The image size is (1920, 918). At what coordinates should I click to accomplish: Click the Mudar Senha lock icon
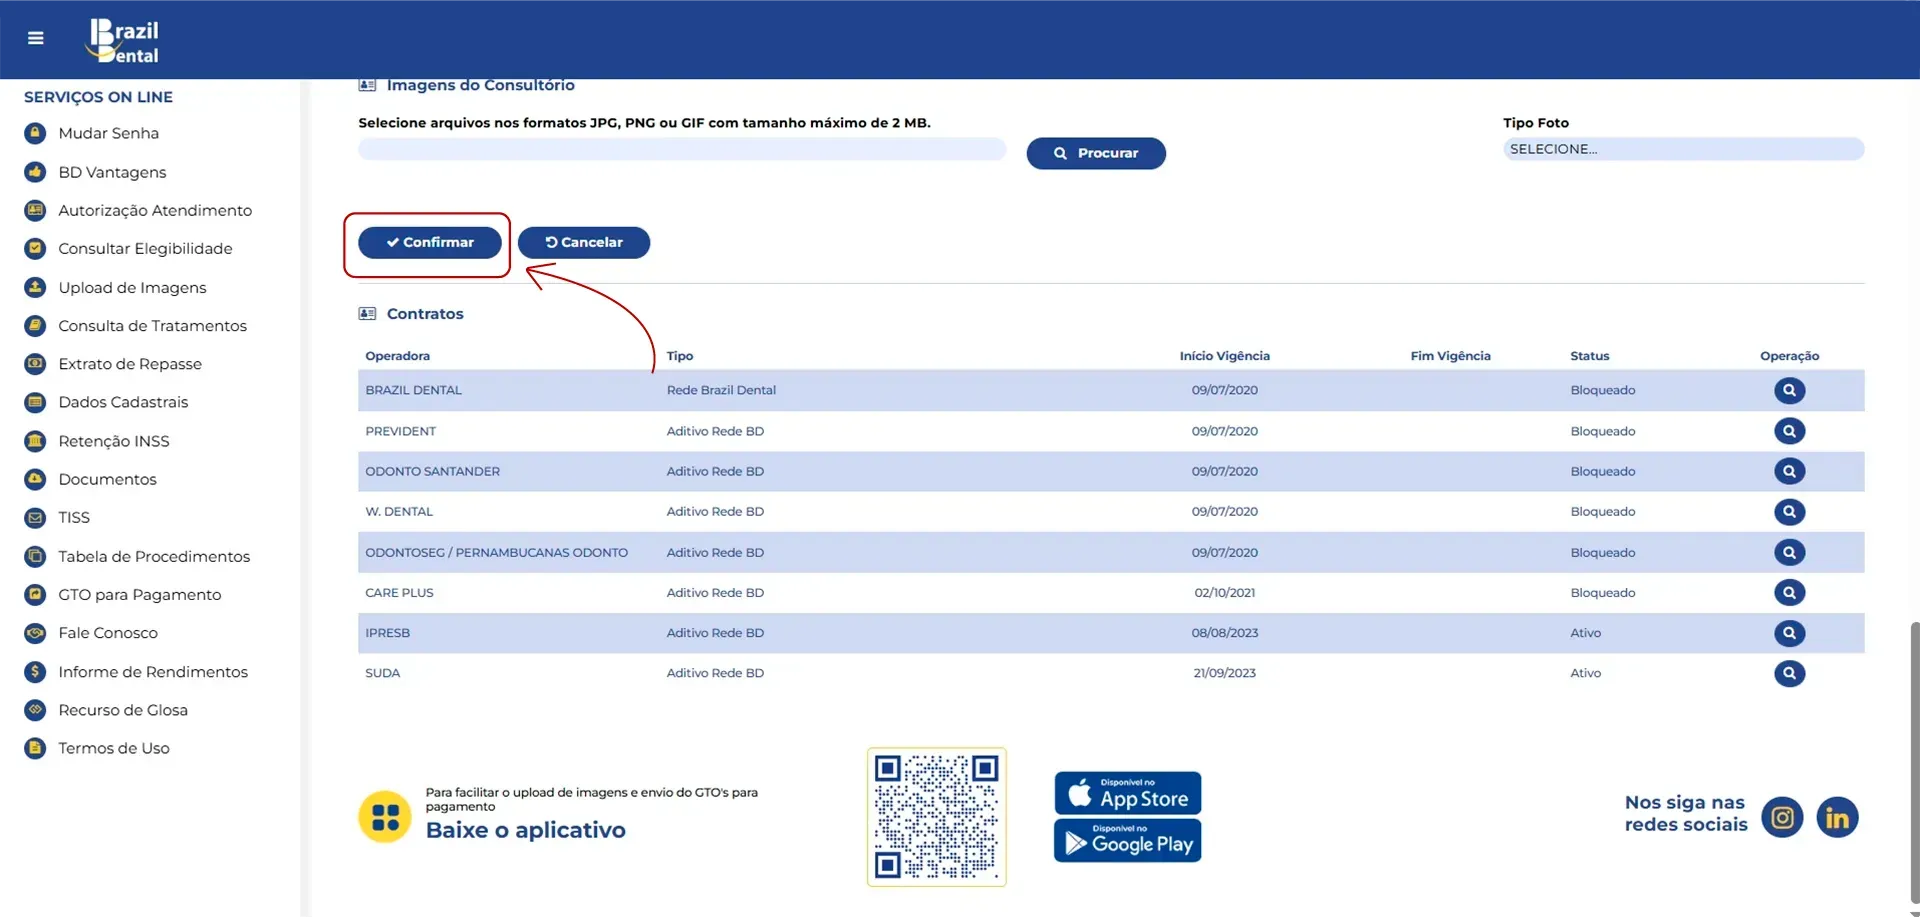(35, 133)
